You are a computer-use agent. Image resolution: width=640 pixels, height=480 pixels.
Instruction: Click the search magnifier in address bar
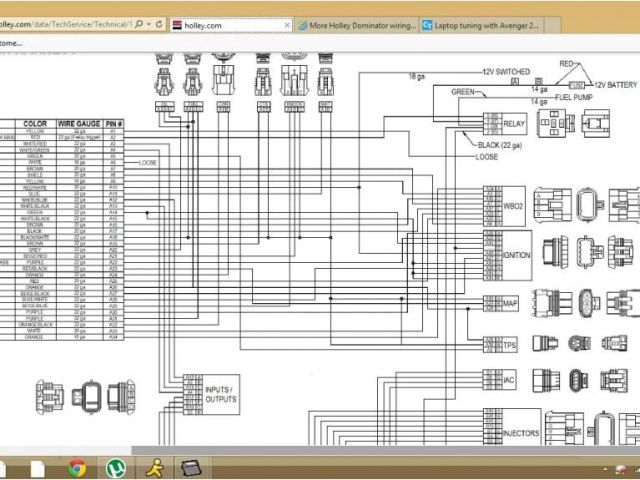137,23
